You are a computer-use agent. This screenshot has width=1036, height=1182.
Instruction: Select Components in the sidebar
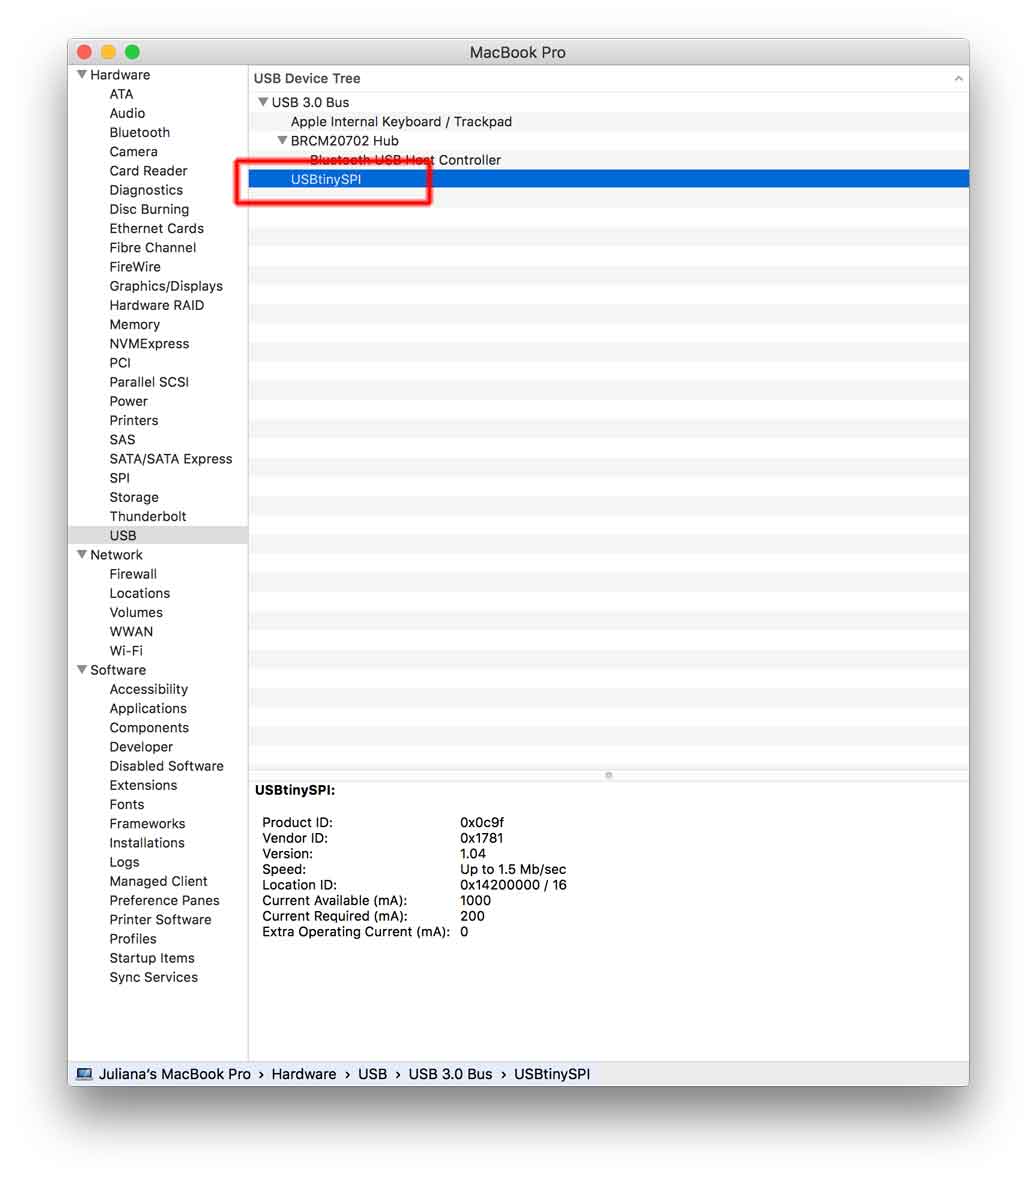coord(149,727)
